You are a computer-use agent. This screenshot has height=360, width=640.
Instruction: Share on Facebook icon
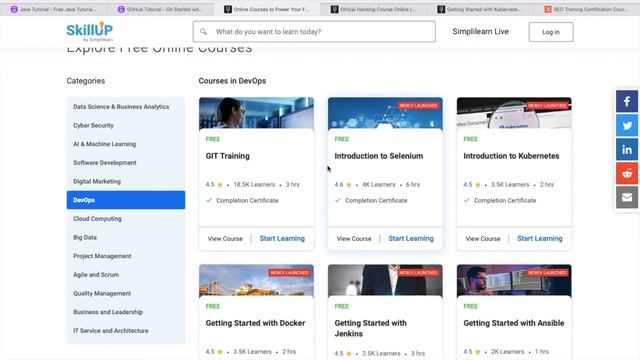pyautogui.click(x=627, y=101)
